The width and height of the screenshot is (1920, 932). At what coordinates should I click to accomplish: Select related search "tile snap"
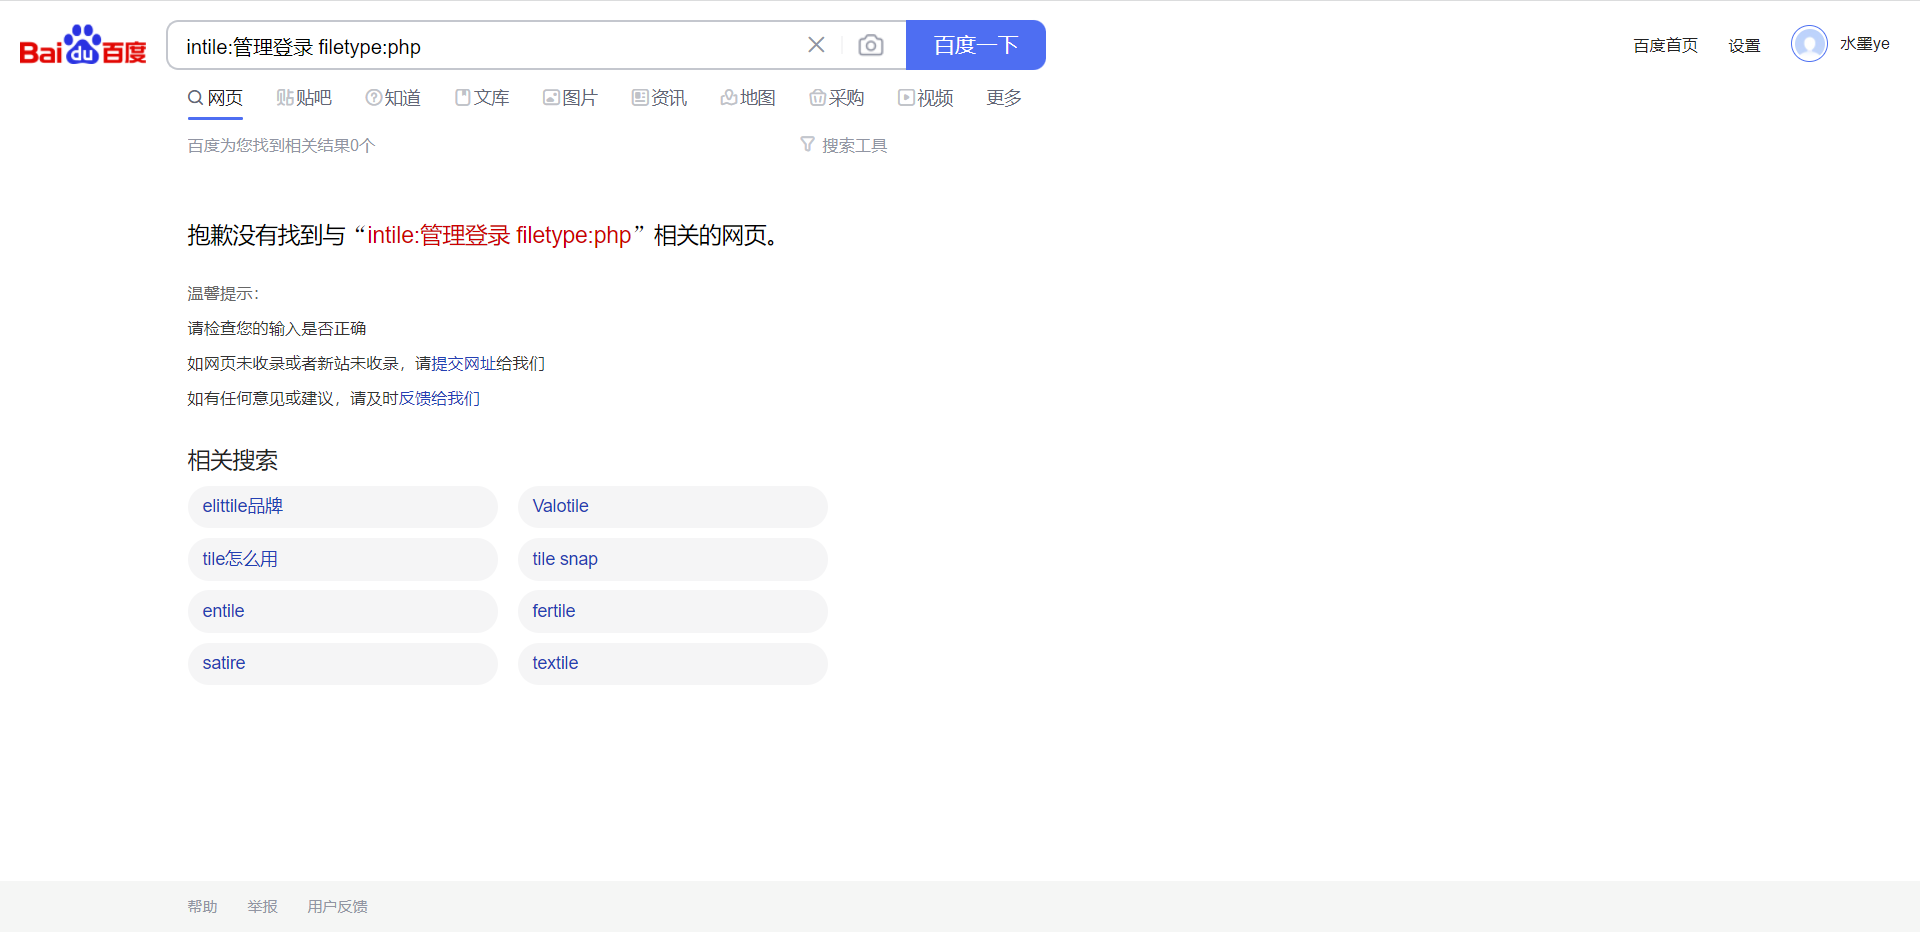point(565,559)
